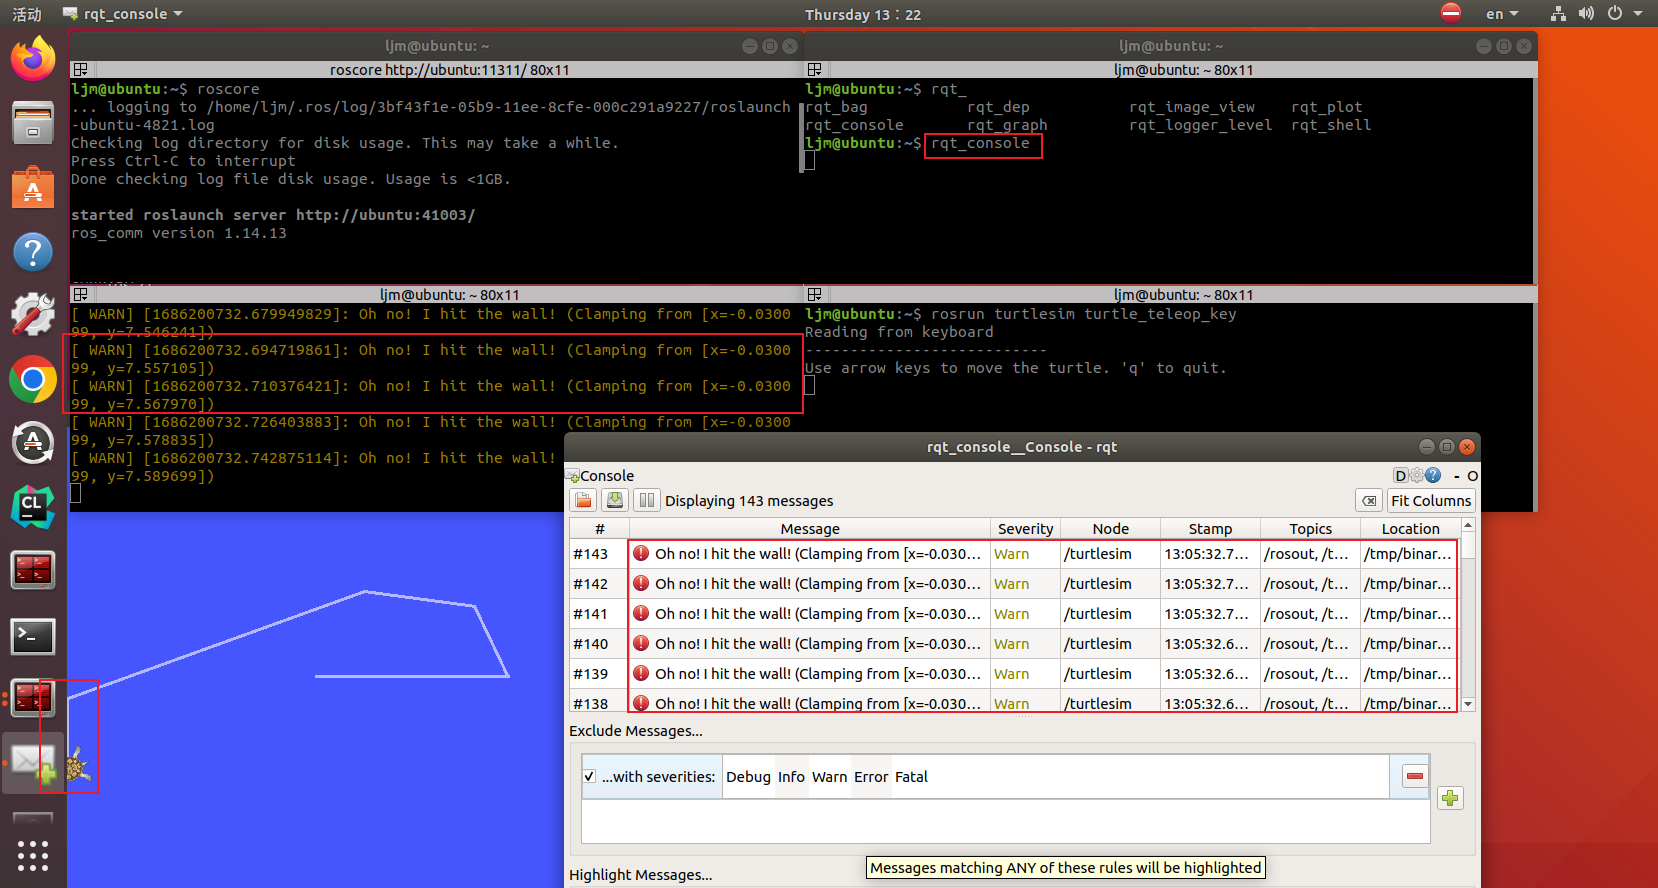Image resolution: width=1658 pixels, height=888 pixels.
Task: Click the volume speaker icon
Action: (1586, 14)
